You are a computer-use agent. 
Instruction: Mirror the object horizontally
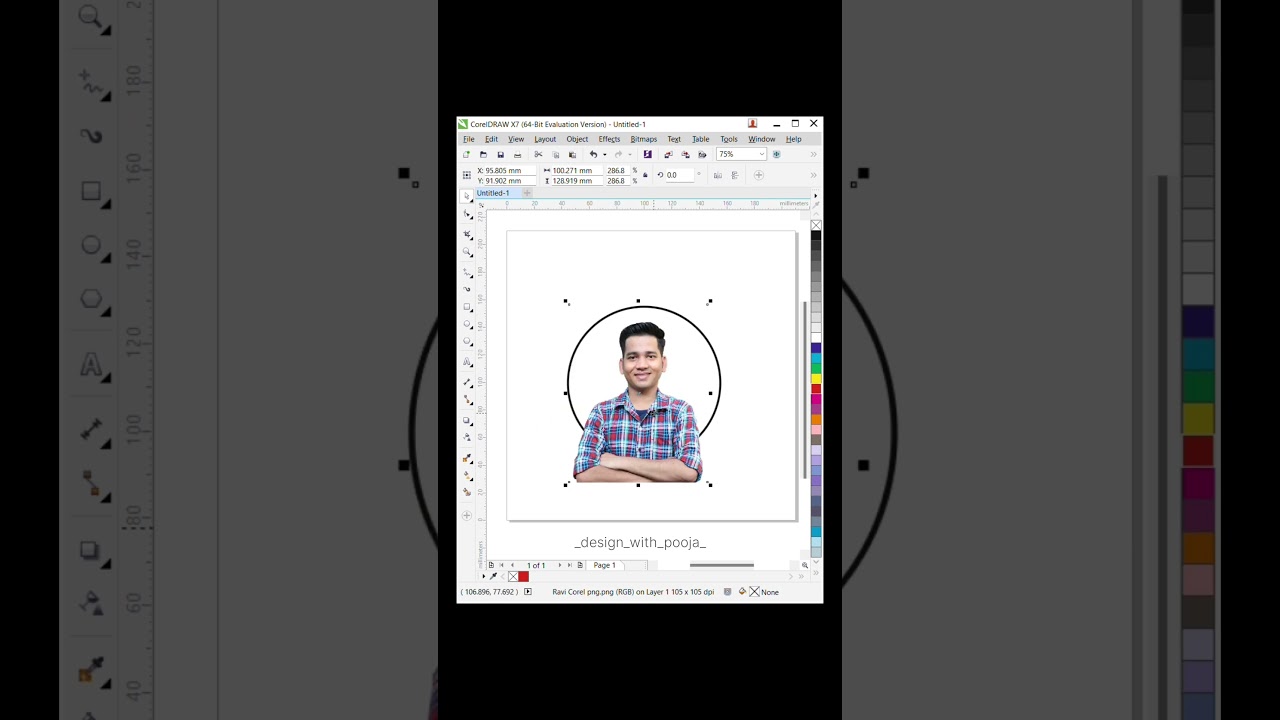click(x=717, y=175)
